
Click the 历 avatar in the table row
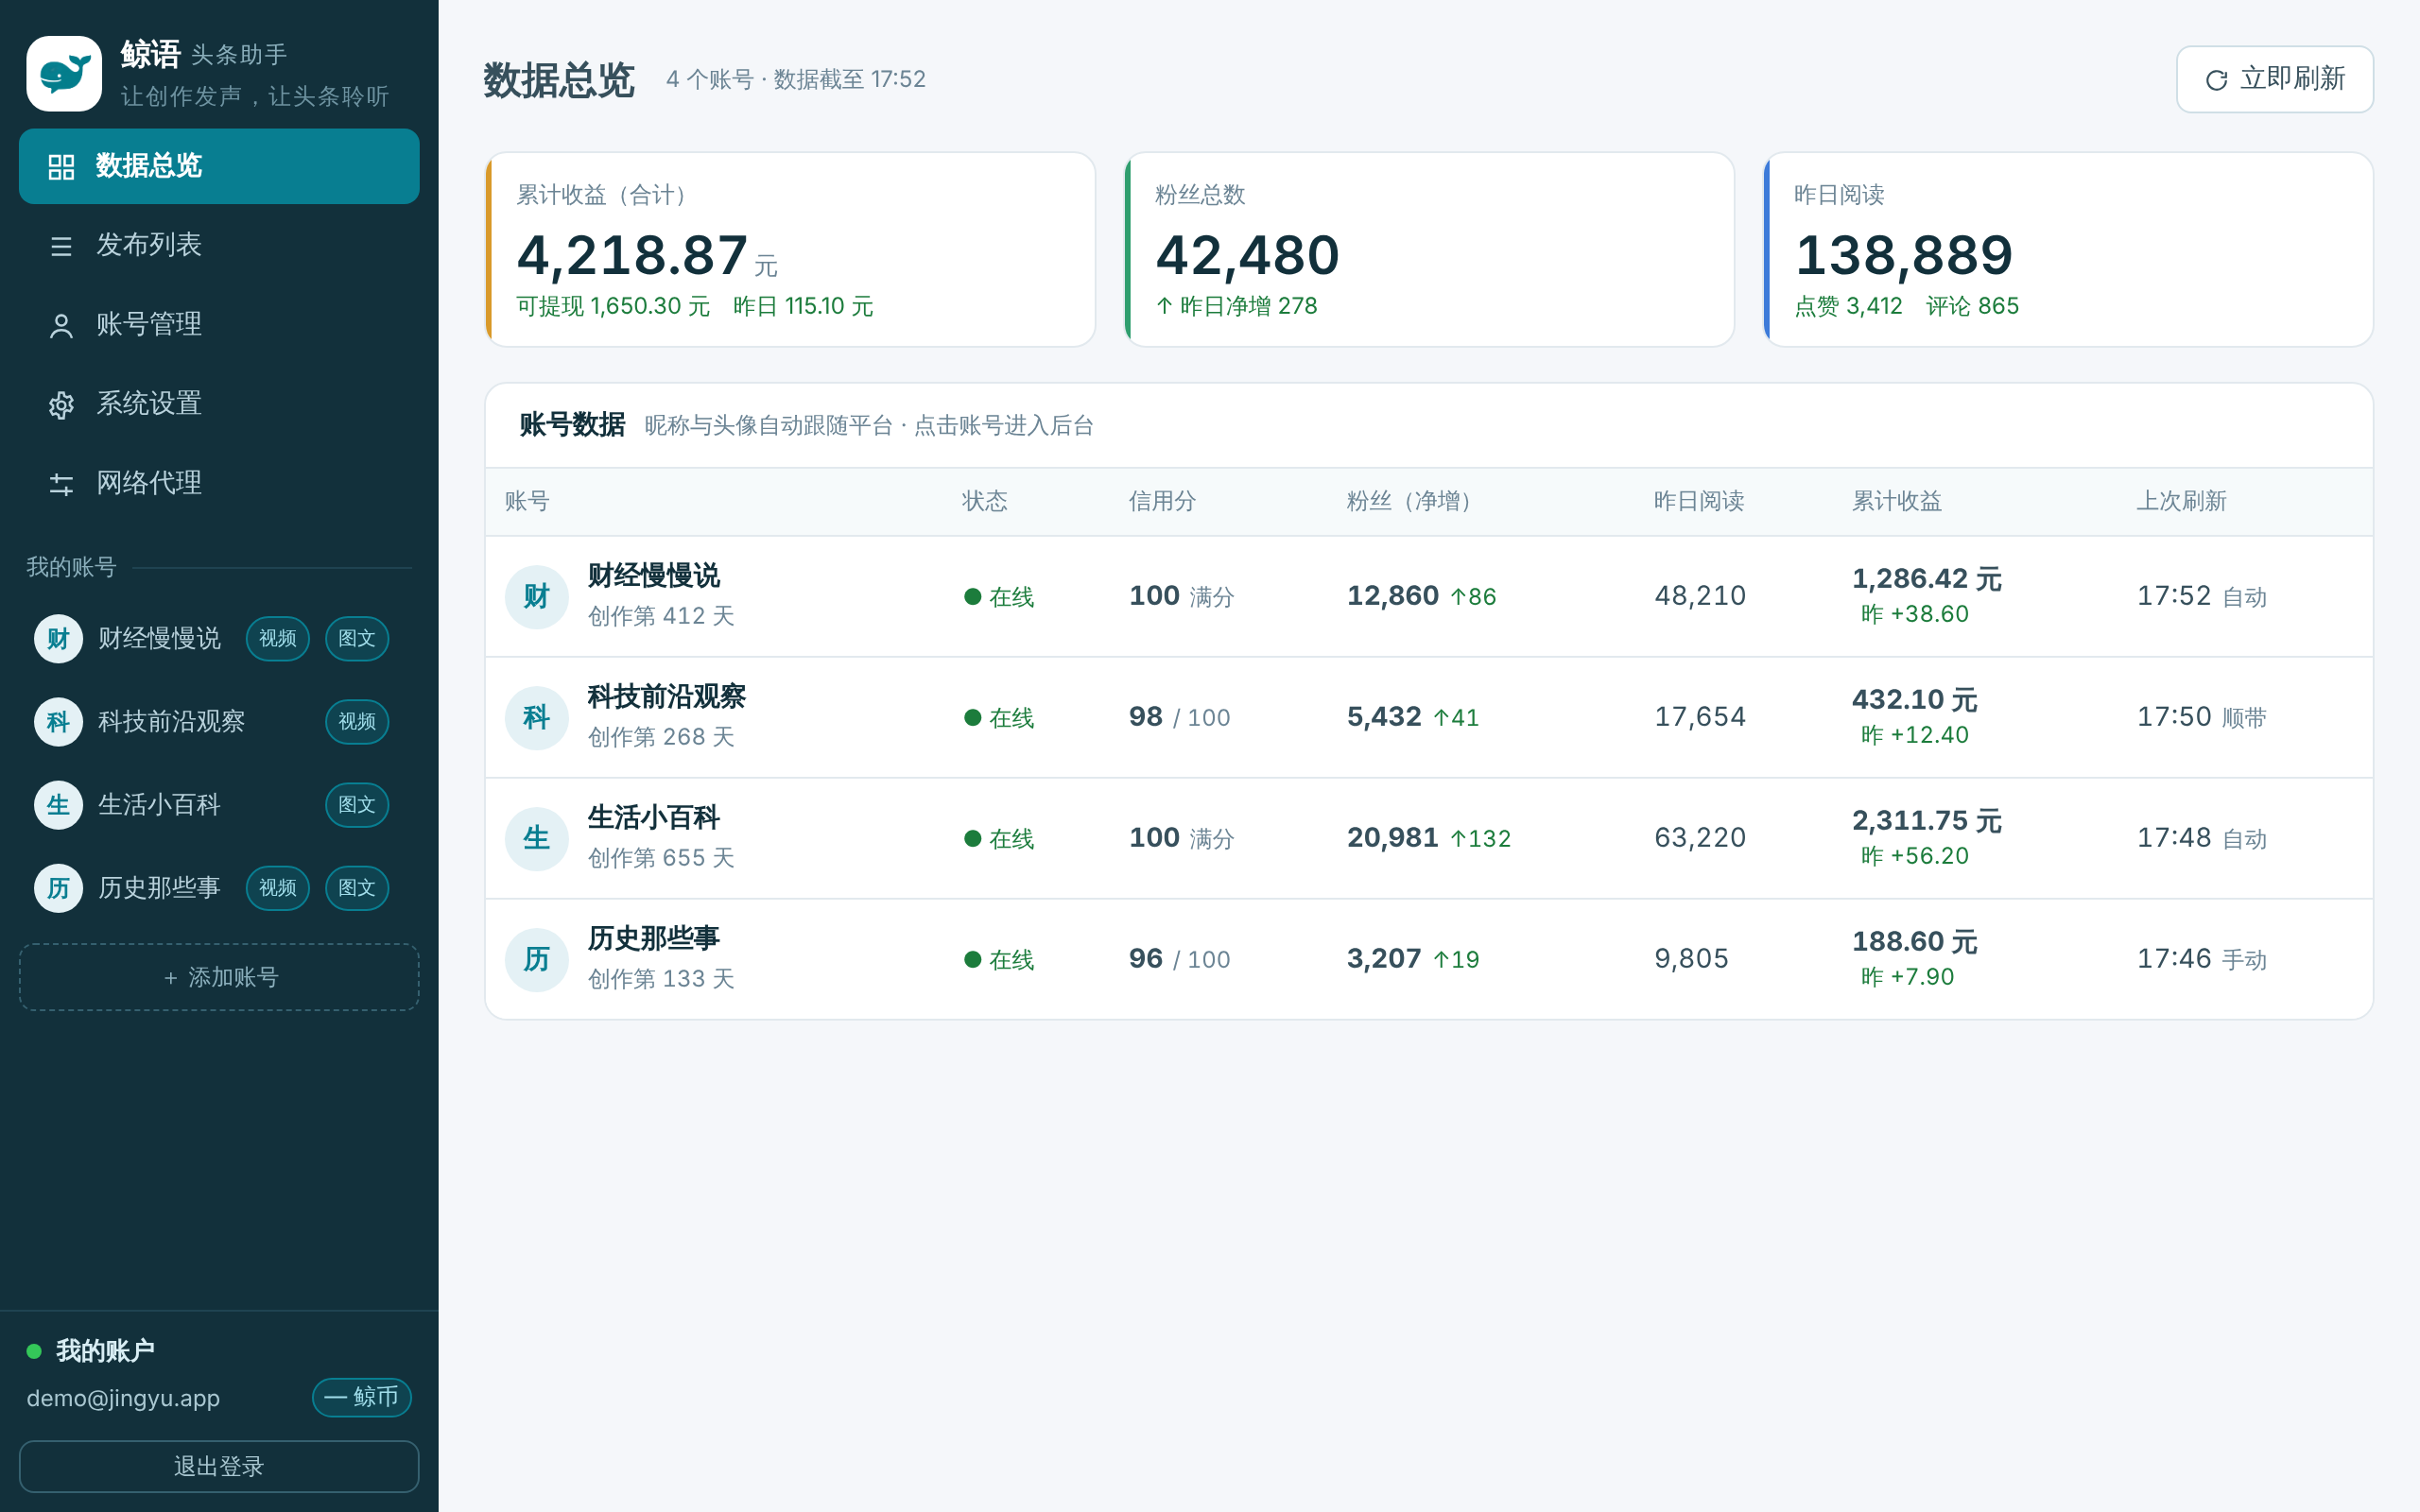tap(537, 959)
